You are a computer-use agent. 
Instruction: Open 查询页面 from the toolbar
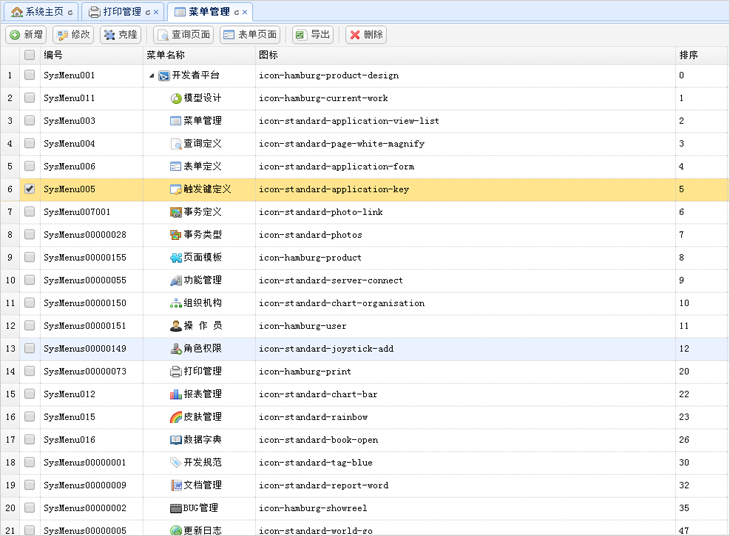pyautogui.click(x=184, y=35)
